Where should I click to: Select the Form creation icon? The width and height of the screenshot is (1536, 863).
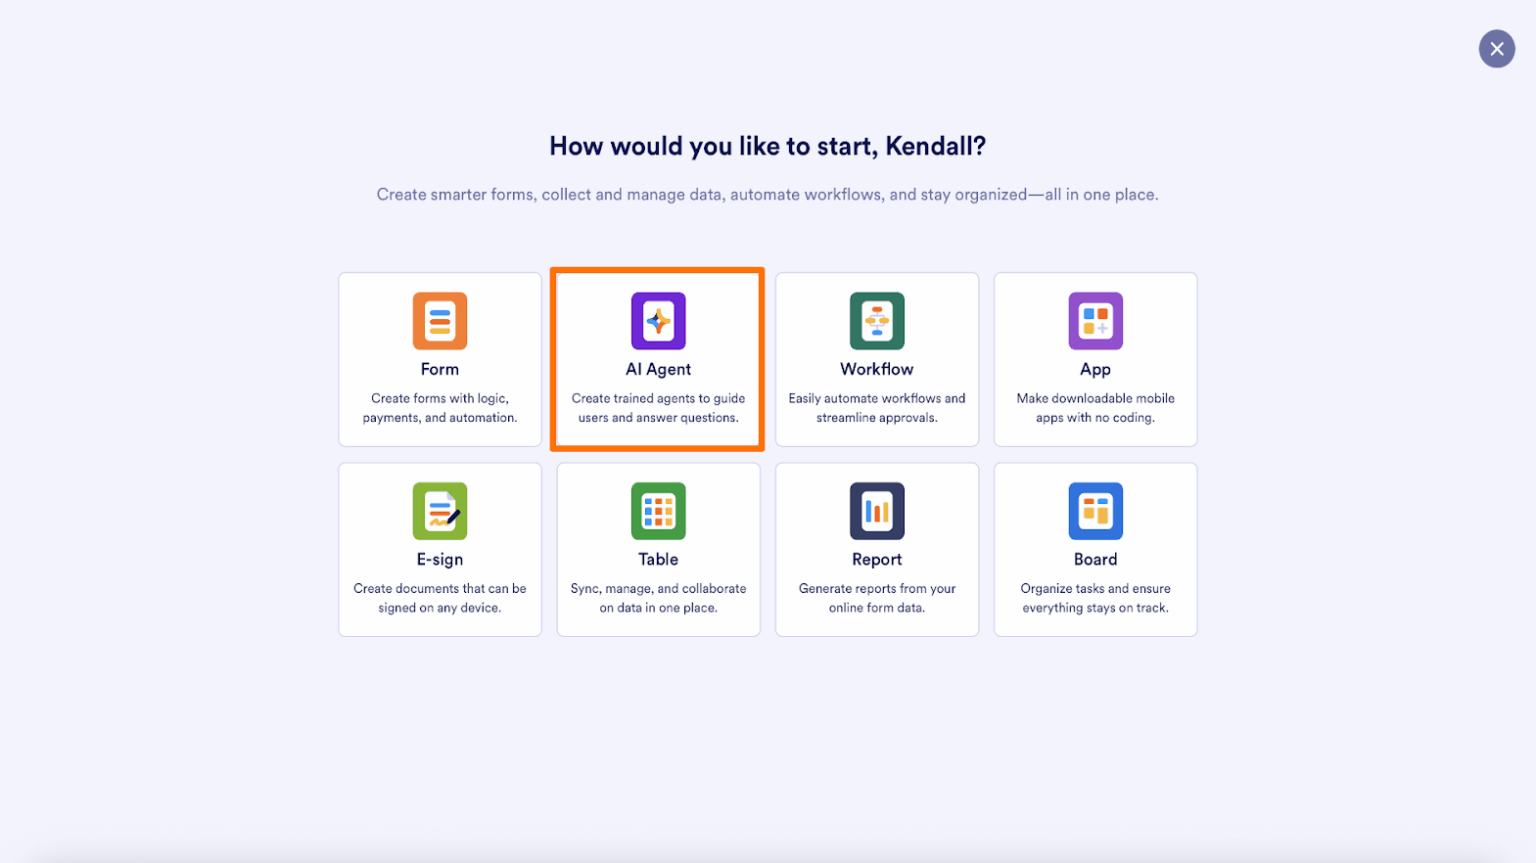[439, 321]
